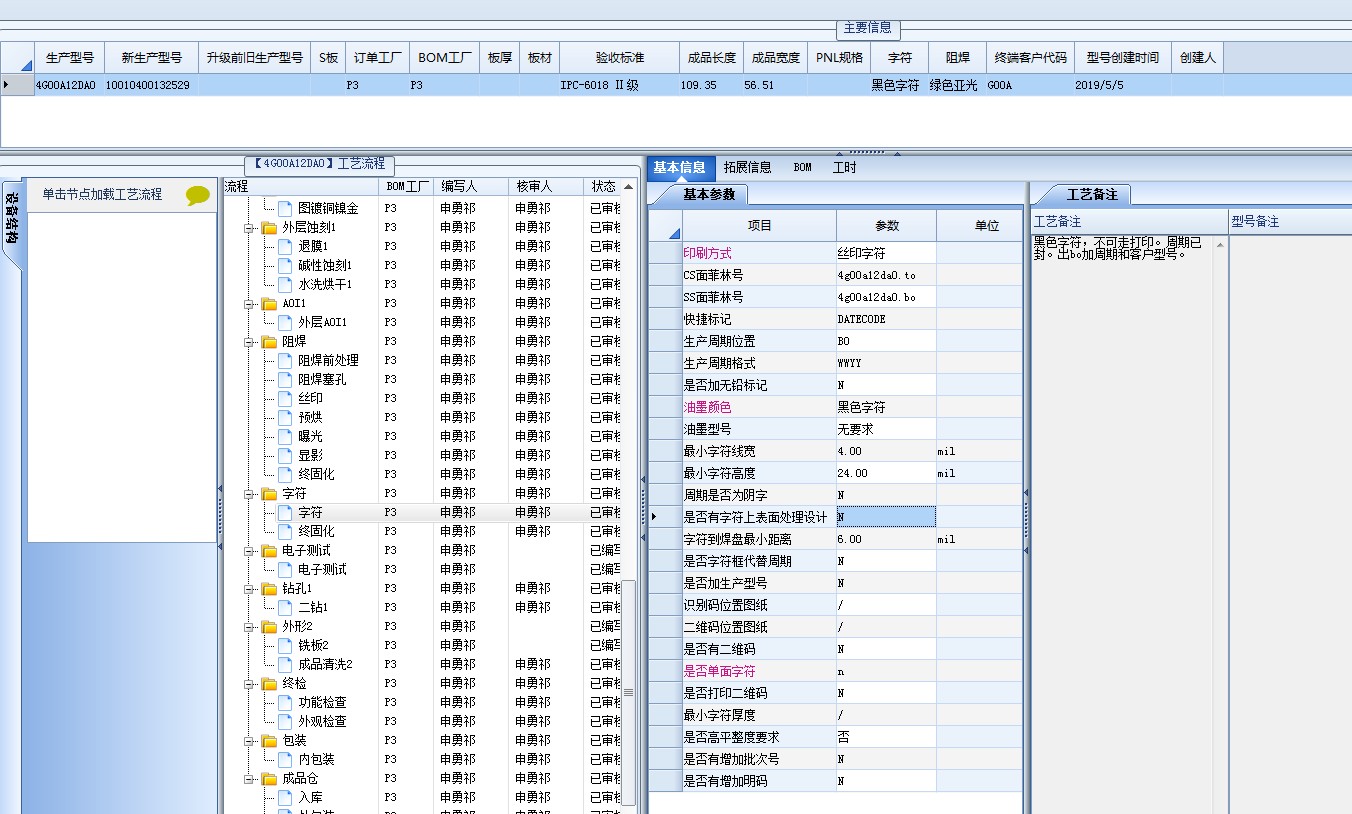Screen dimensions: 1352x814
Task: Collapse the 电子测试 folder node
Action: 249,551
